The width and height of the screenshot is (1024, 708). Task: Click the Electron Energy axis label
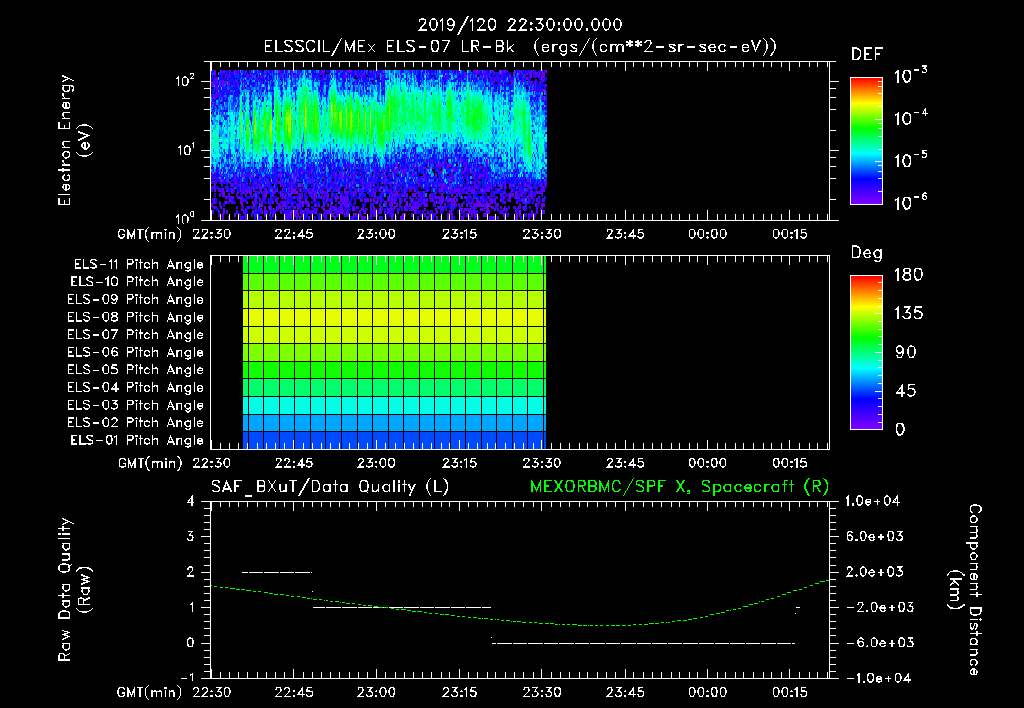pyautogui.click(x=74, y=140)
